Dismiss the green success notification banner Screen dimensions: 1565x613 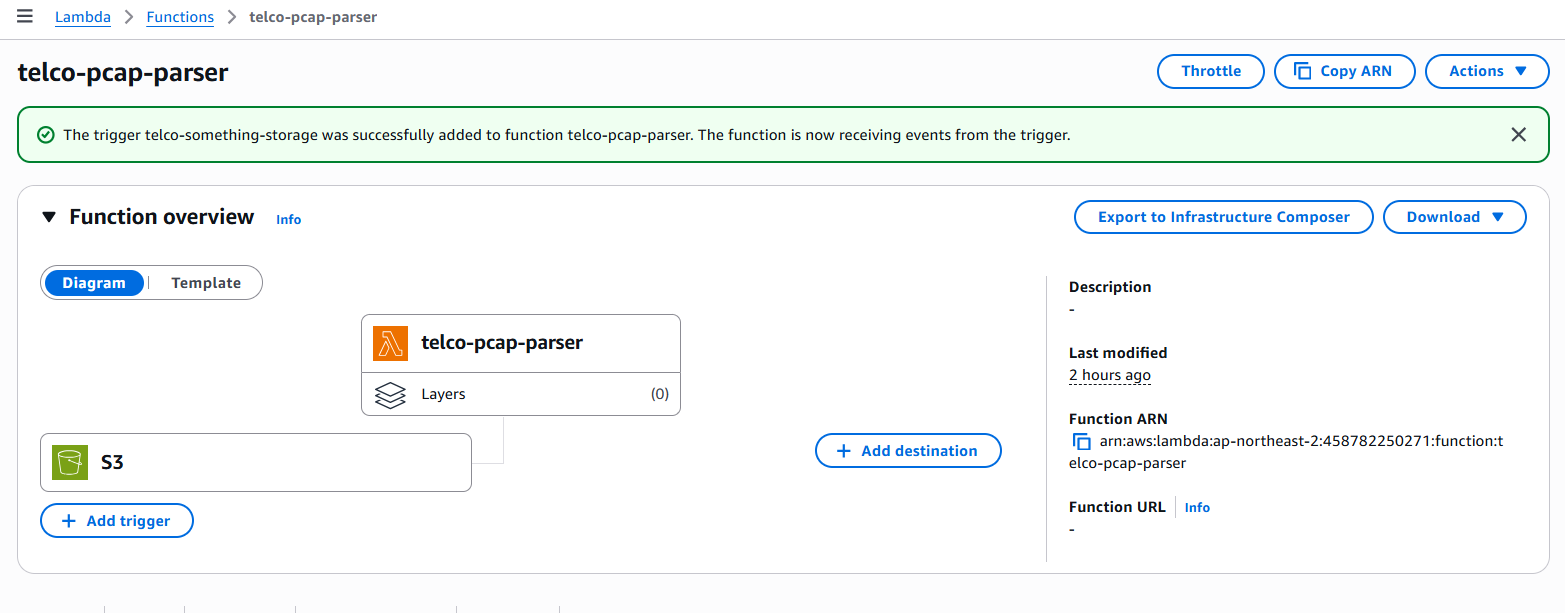click(1518, 134)
